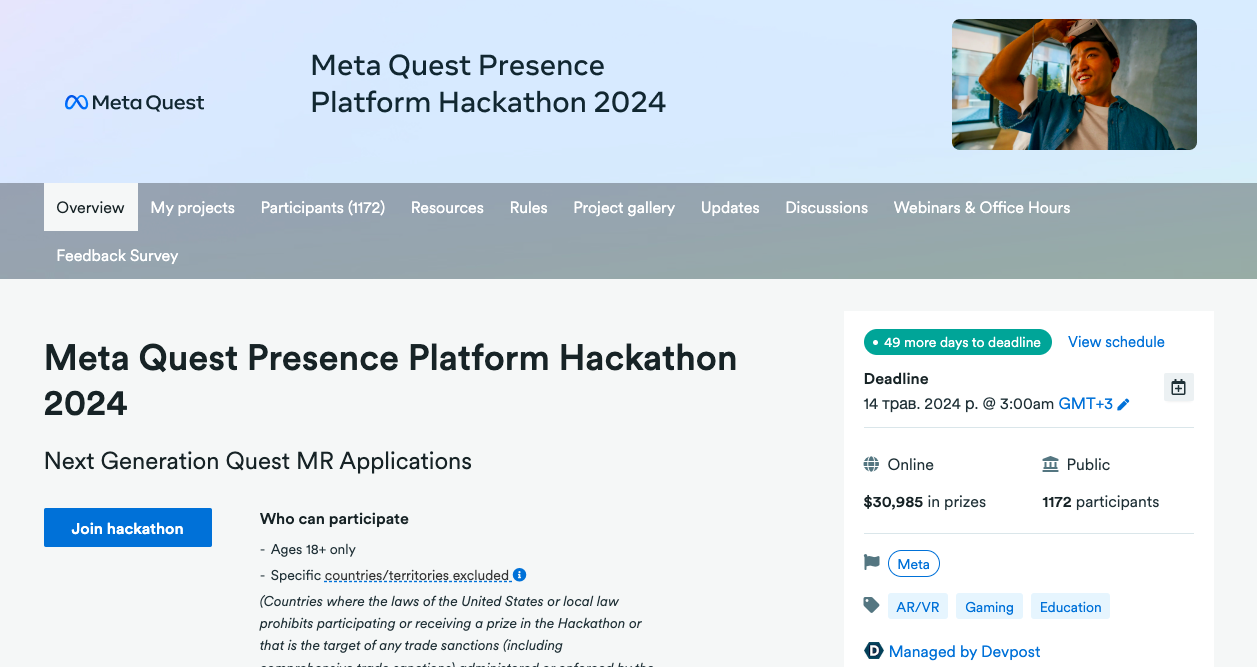
Task: Click the Meta organizer tag
Action: click(914, 564)
